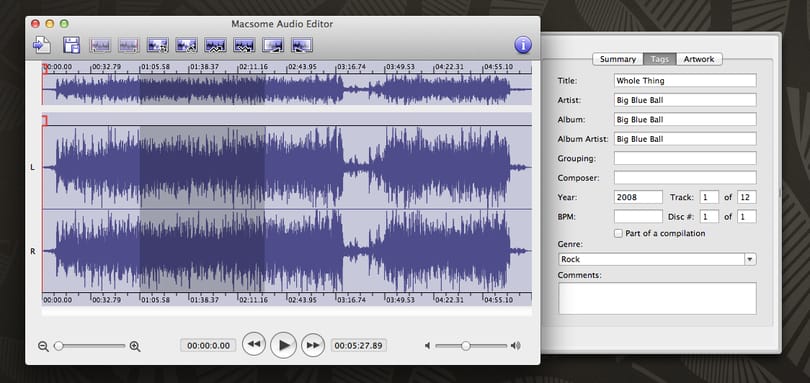Image resolution: width=810 pixels, height=383 pixels.
Task: Click the Year field showing 2008
Action: tap(638, 197)
